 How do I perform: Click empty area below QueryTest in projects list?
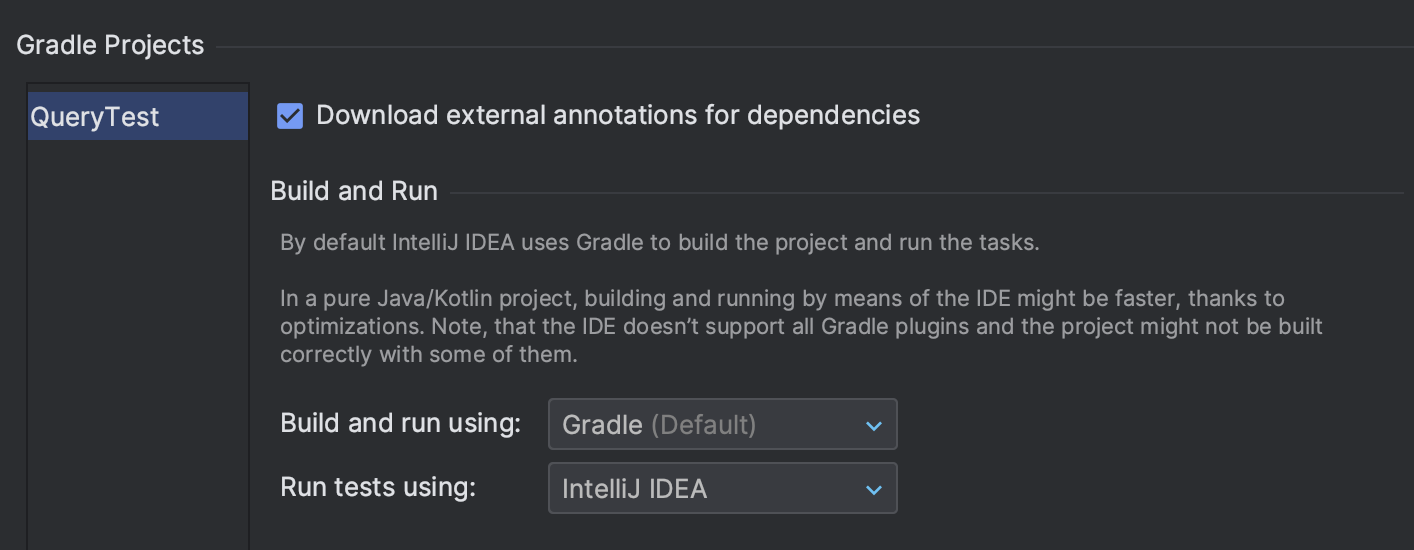point(137,340)
